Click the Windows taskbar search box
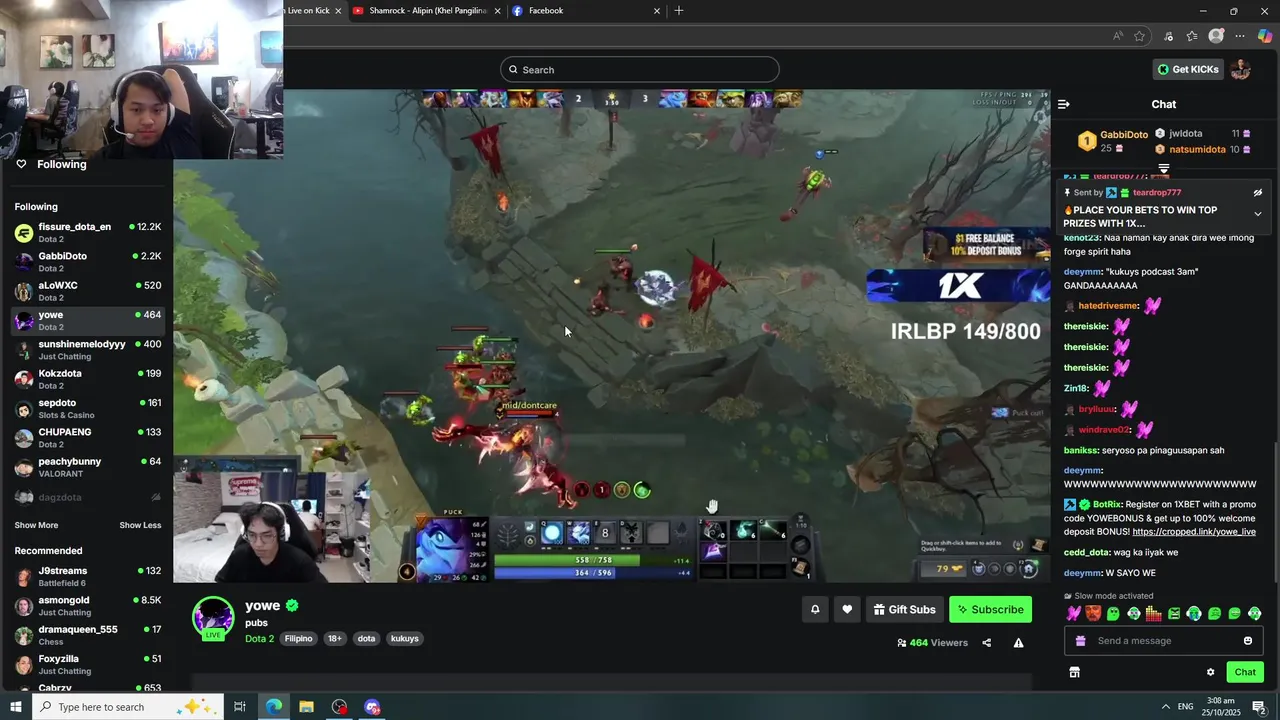Image resolution: width=1280 pixels, height=720 pixels. [129, 707]
